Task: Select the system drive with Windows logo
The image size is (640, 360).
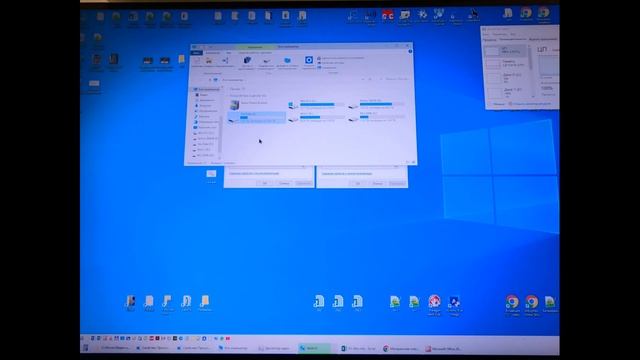Action: [x=316, y=104]
